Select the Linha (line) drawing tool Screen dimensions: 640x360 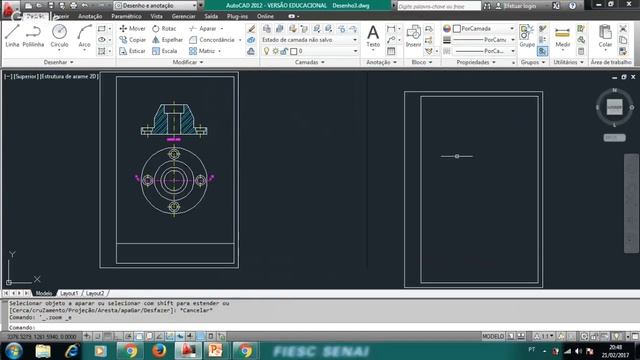click(12, 36)
